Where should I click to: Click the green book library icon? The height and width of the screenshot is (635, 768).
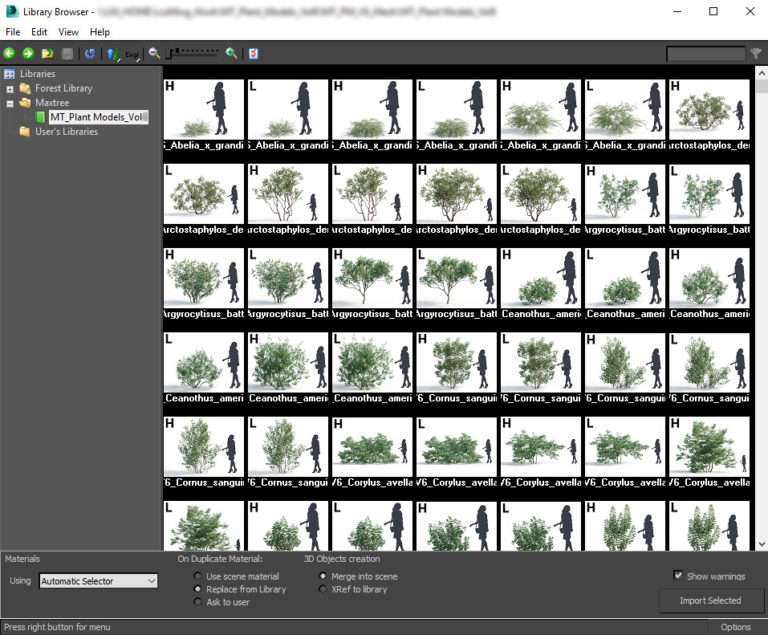40,117
